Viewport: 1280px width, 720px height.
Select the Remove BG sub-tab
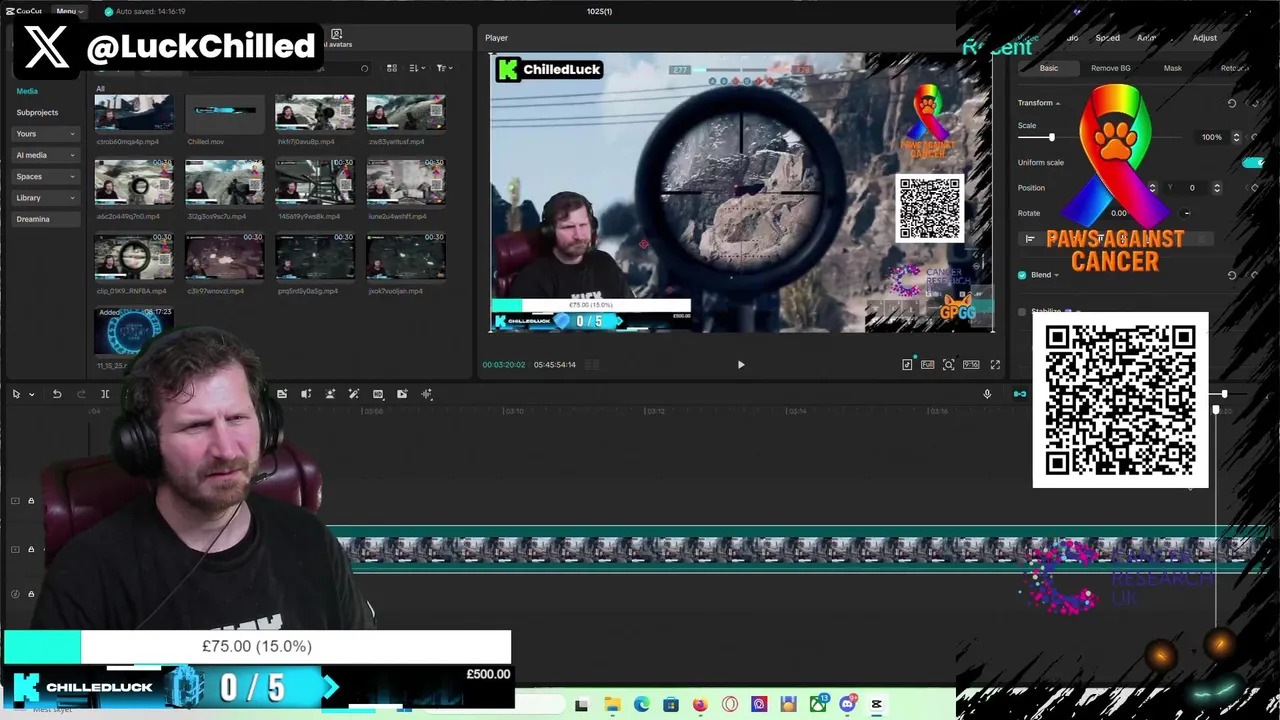pyautogui.click(x=1111, y=68)
